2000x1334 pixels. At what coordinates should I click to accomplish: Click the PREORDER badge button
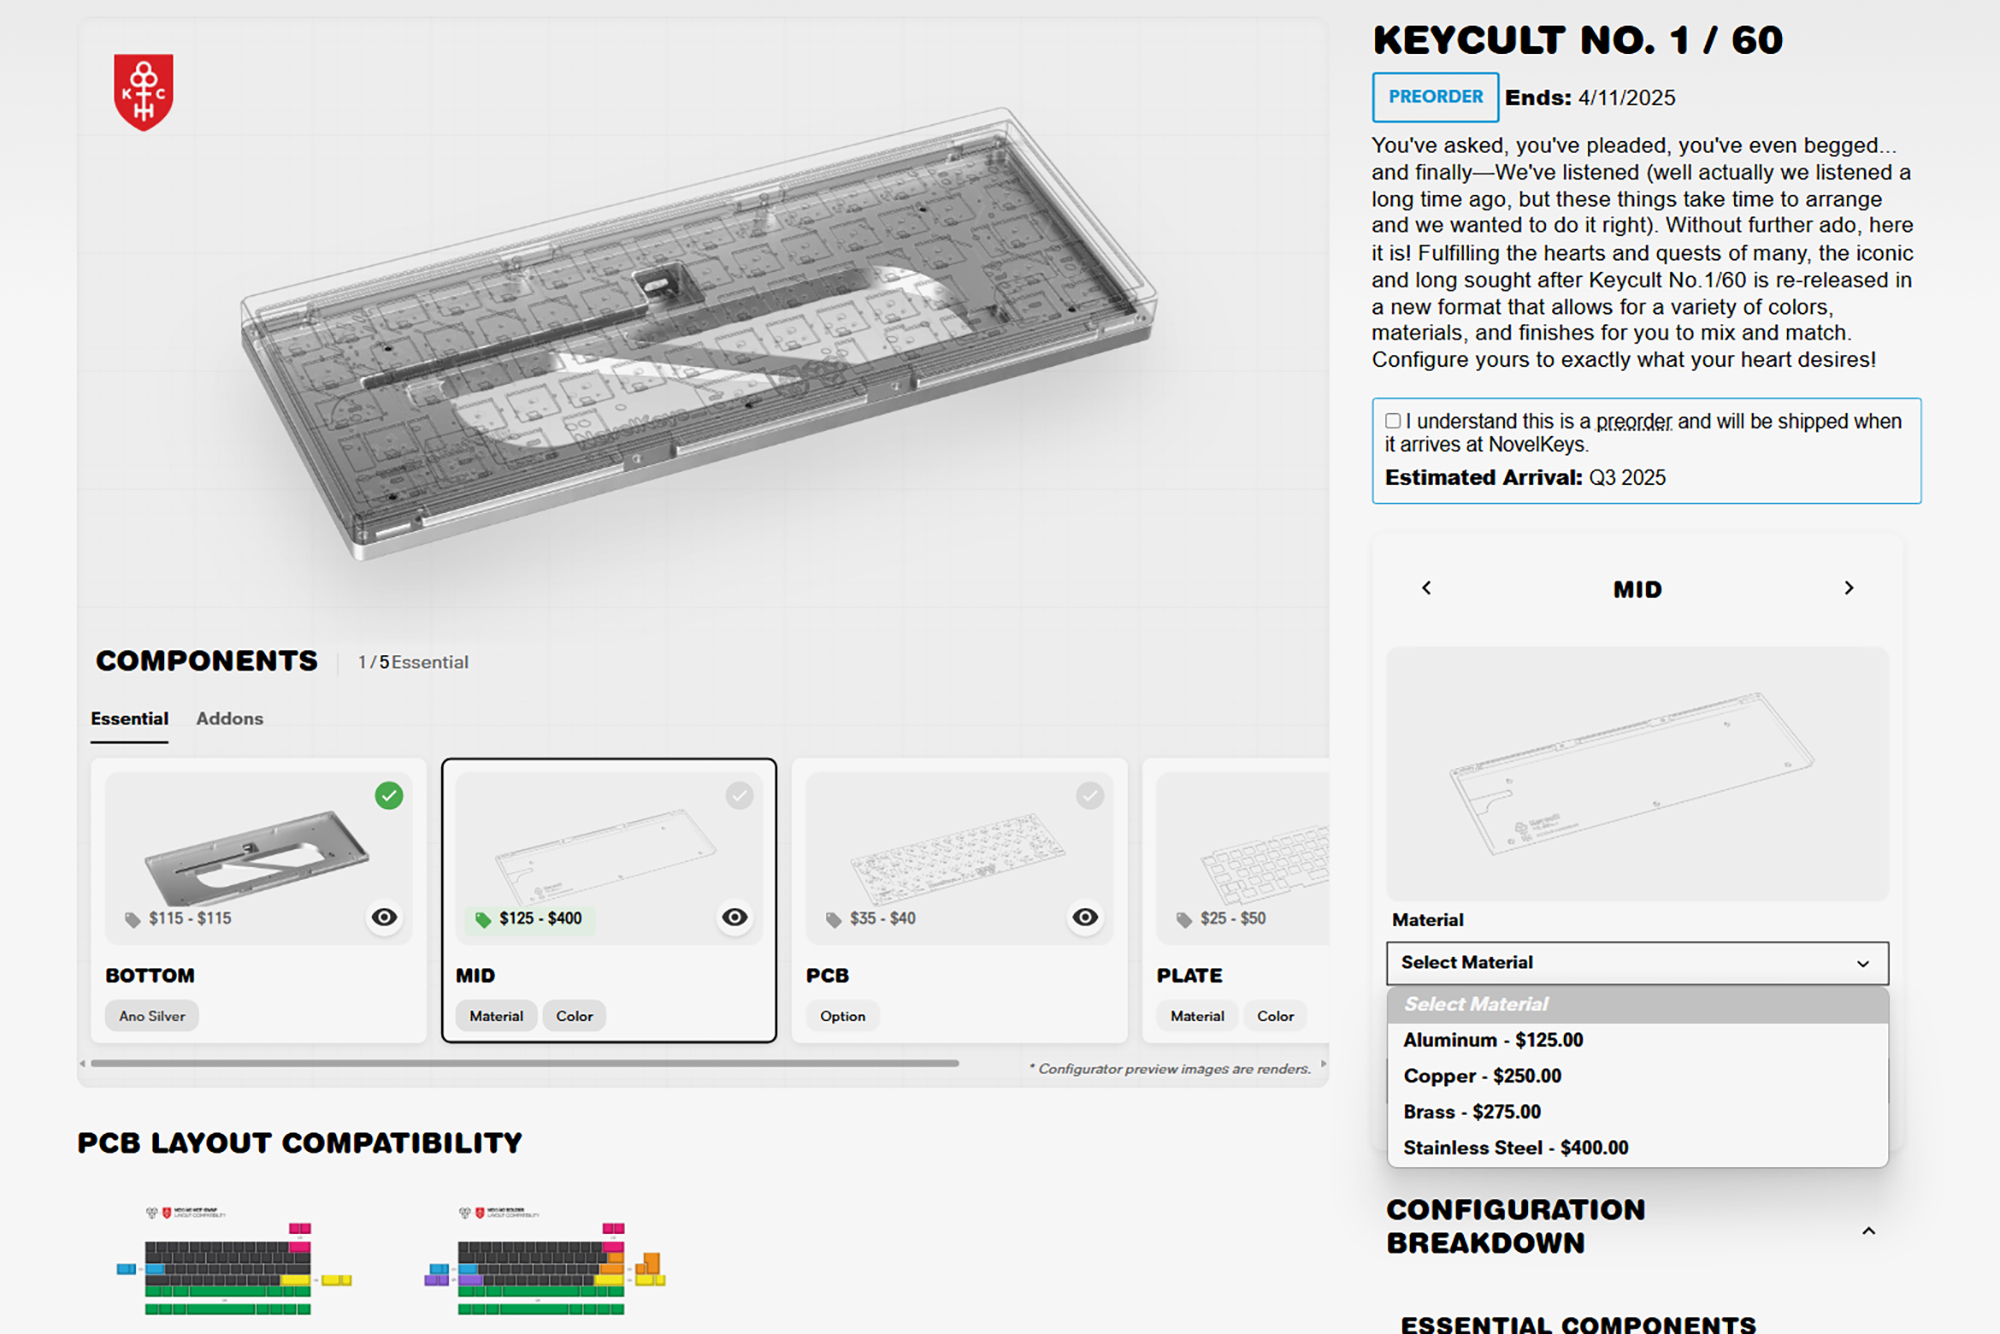[1435, 97]
